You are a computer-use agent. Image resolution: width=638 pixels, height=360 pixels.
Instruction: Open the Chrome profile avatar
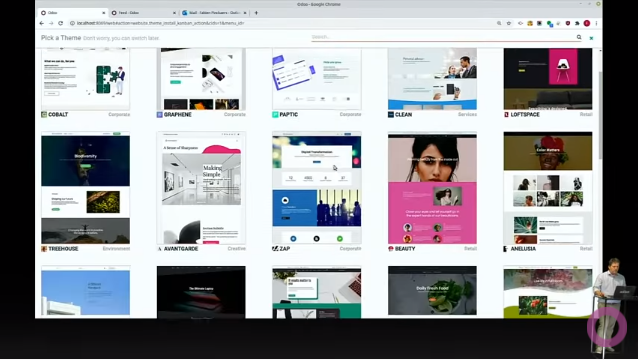point(587,23)
